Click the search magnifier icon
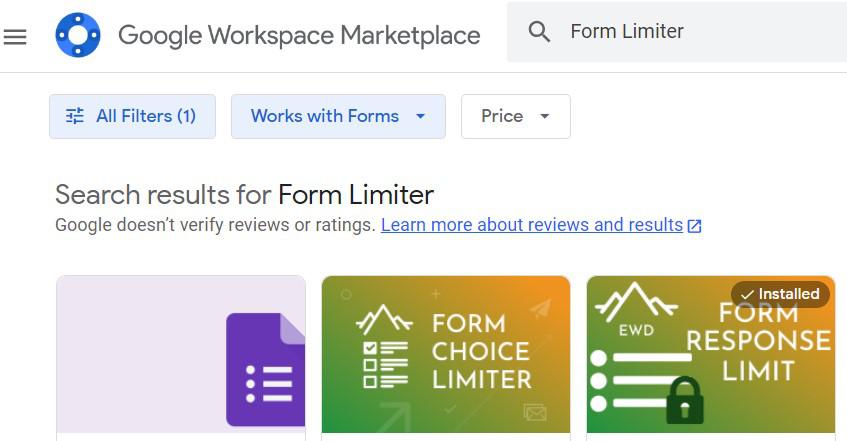 pos(539,32)
